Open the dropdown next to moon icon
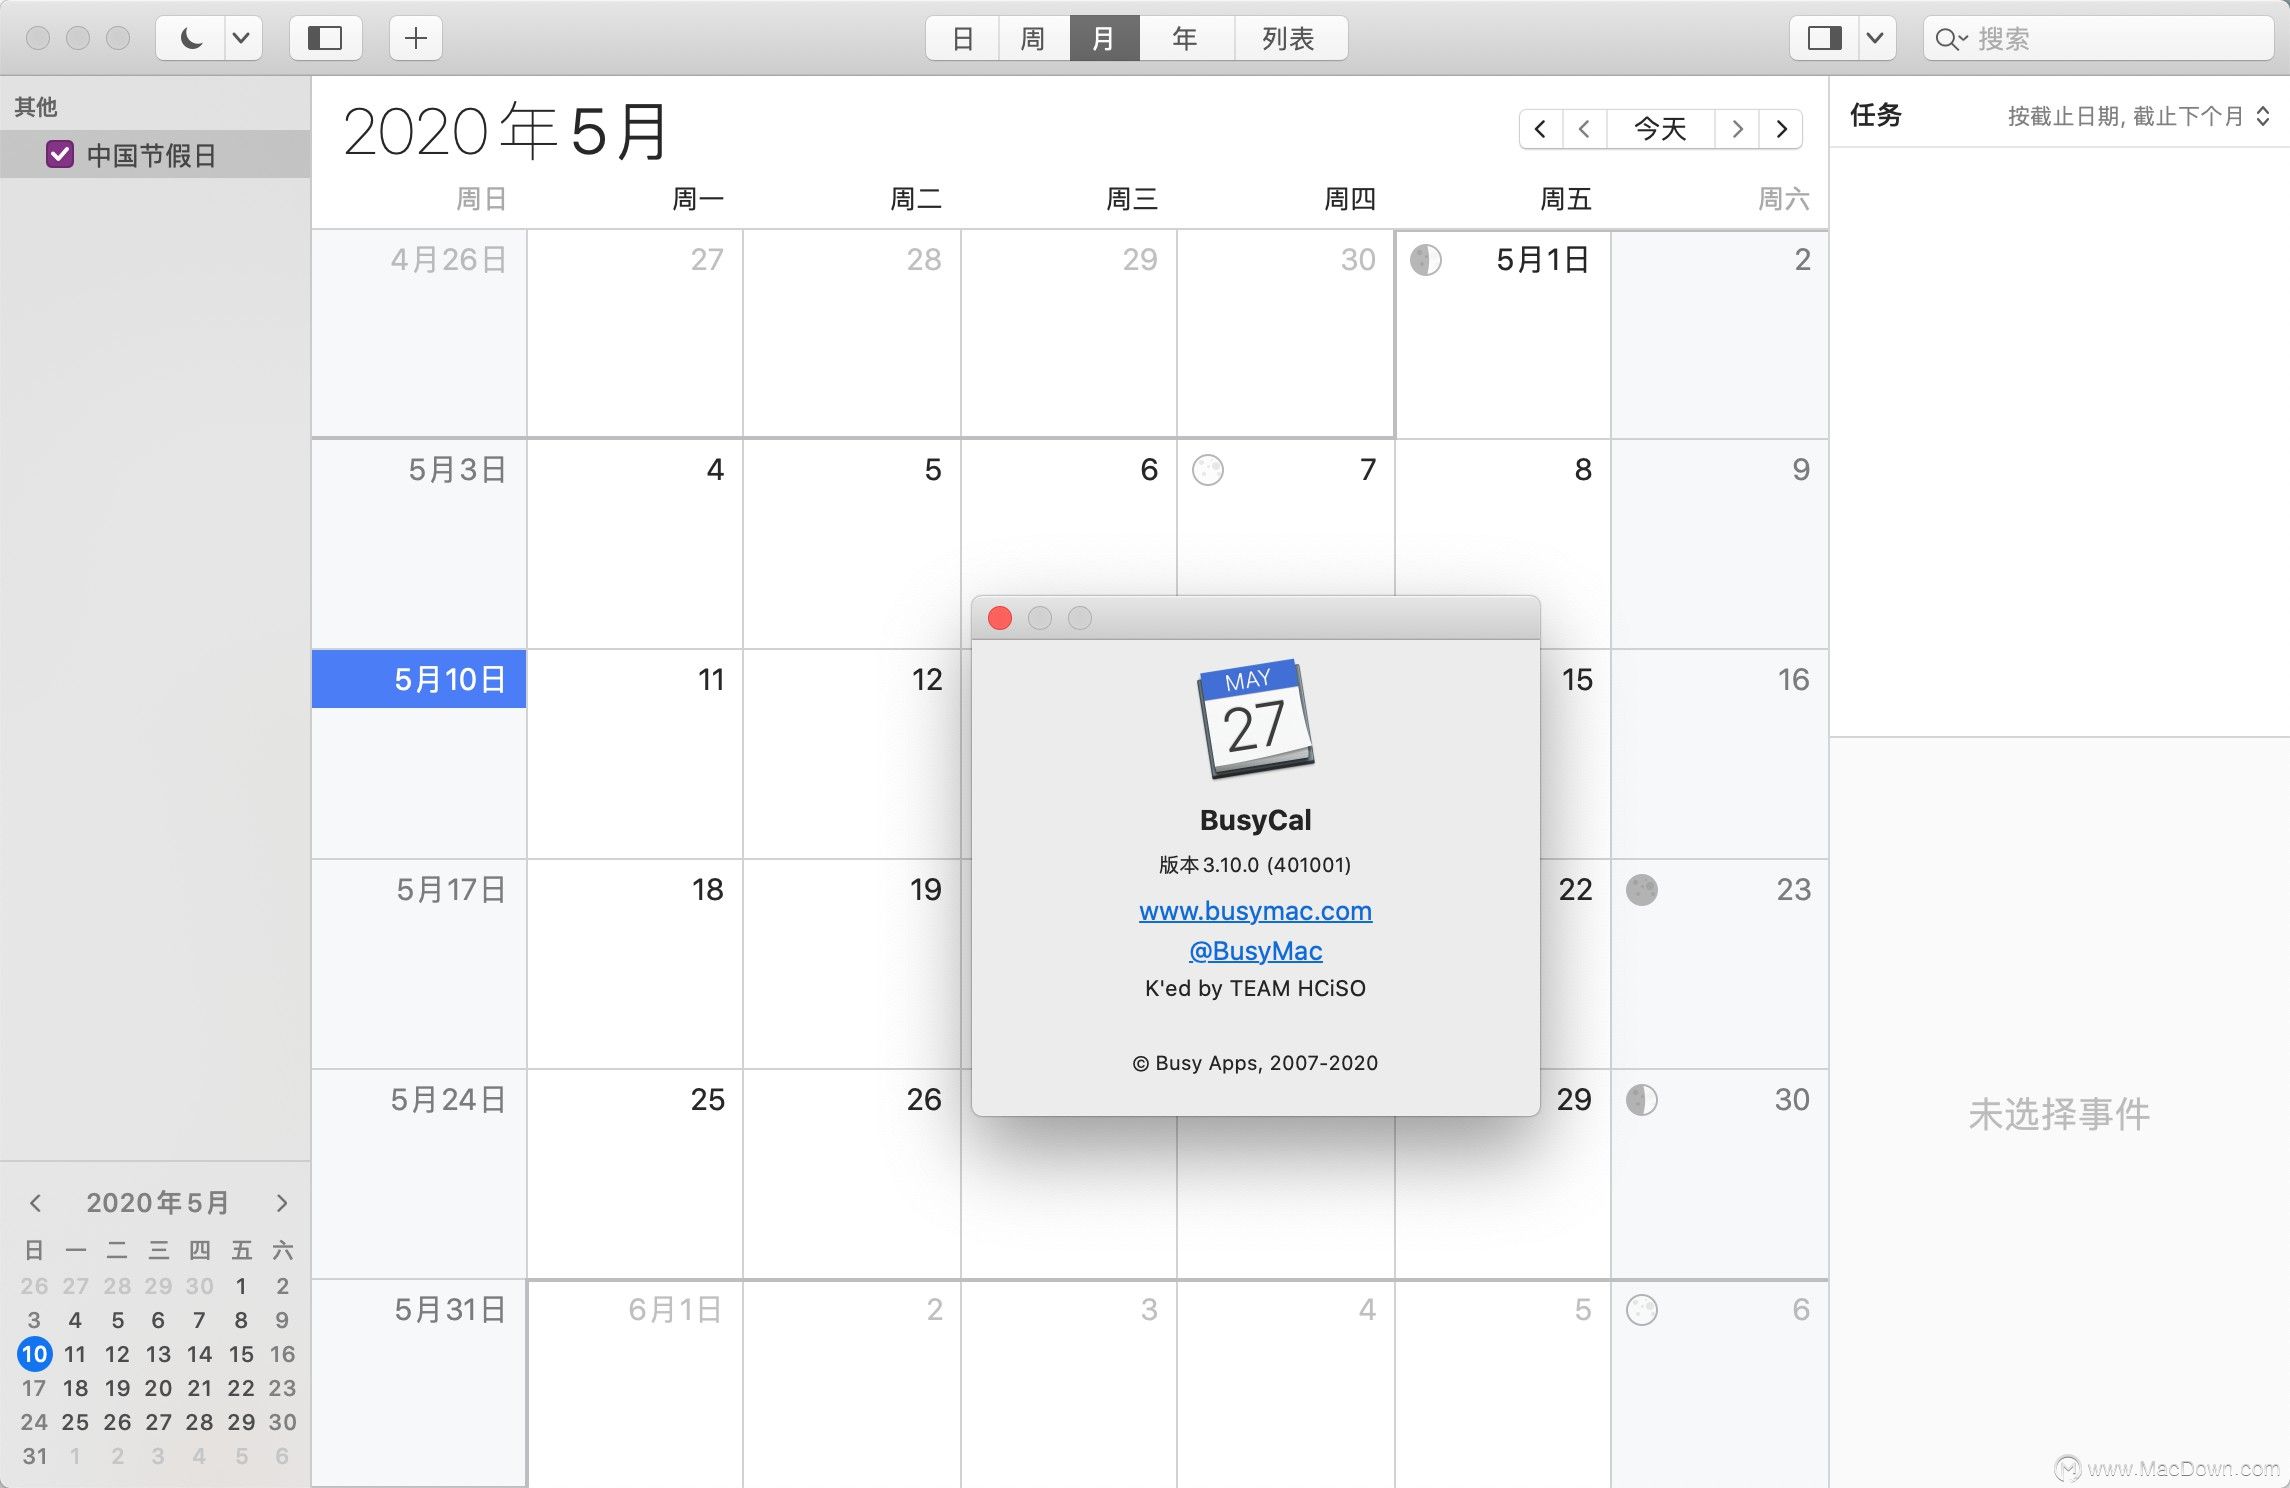The image size is (2290, 1488). (242, 38)
